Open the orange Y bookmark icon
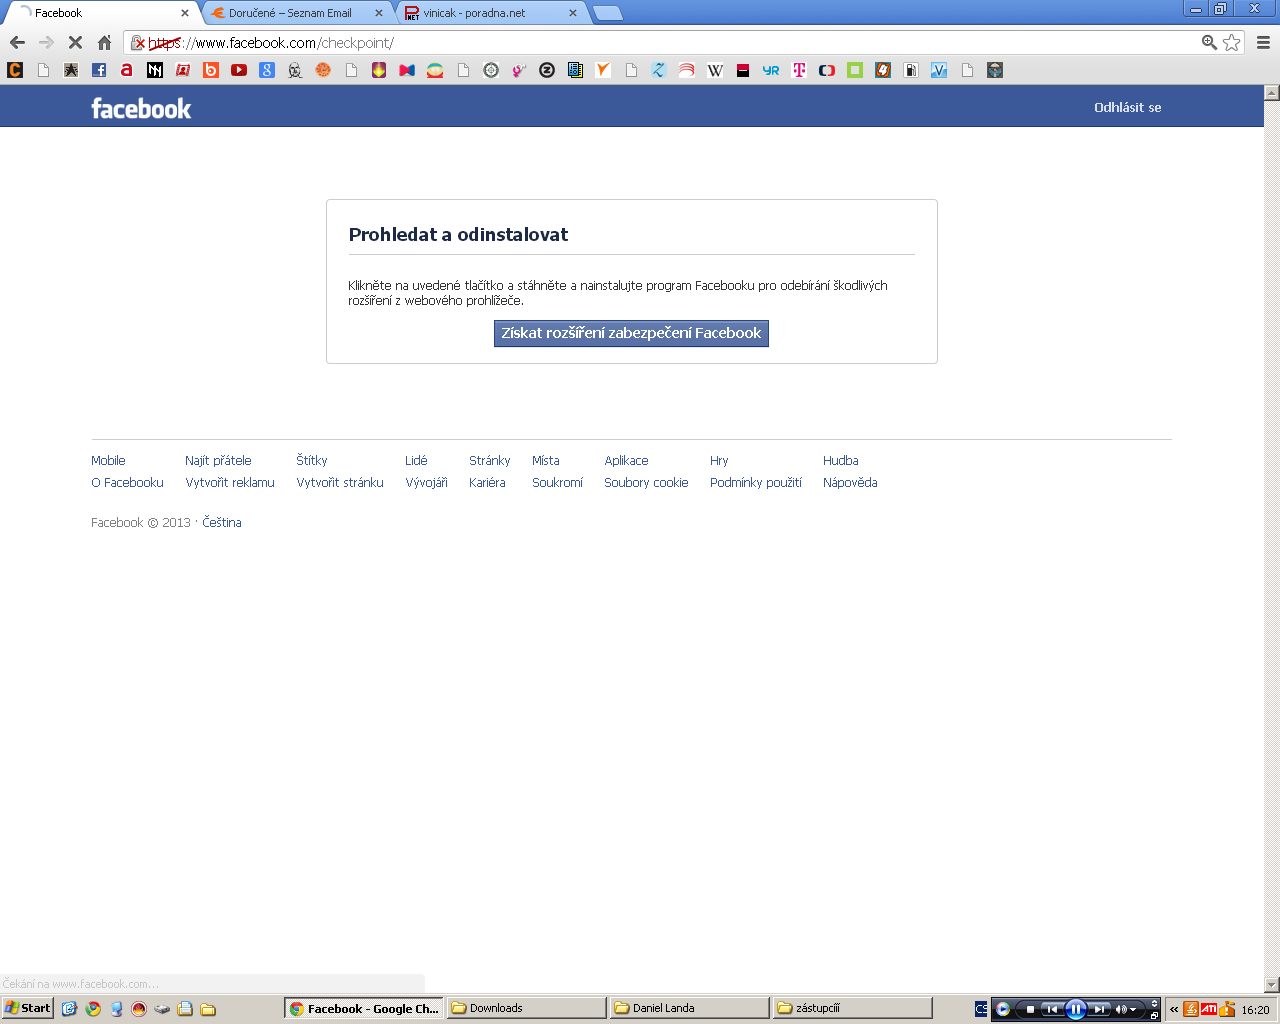The width and height of the screenshot is (1280, 1024). pyautogui.click(x=603, y=70)
